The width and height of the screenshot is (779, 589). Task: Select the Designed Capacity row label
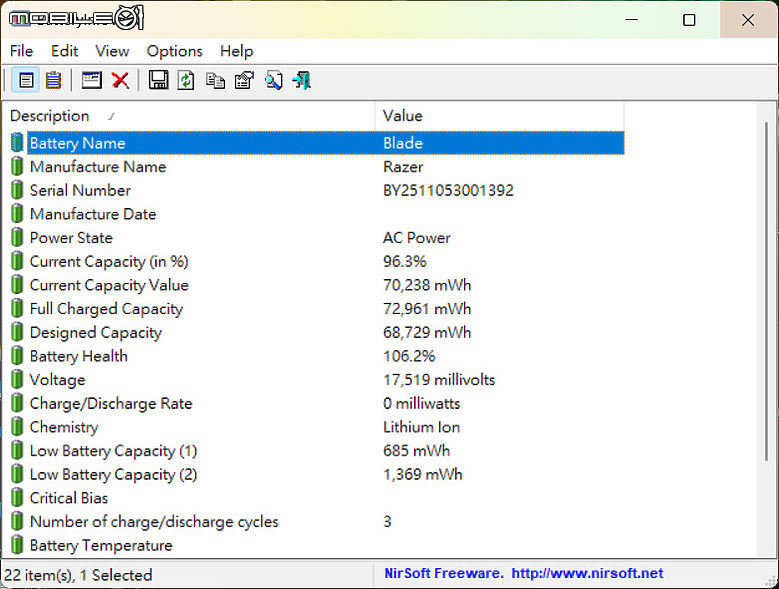click(x=96, y=333)
